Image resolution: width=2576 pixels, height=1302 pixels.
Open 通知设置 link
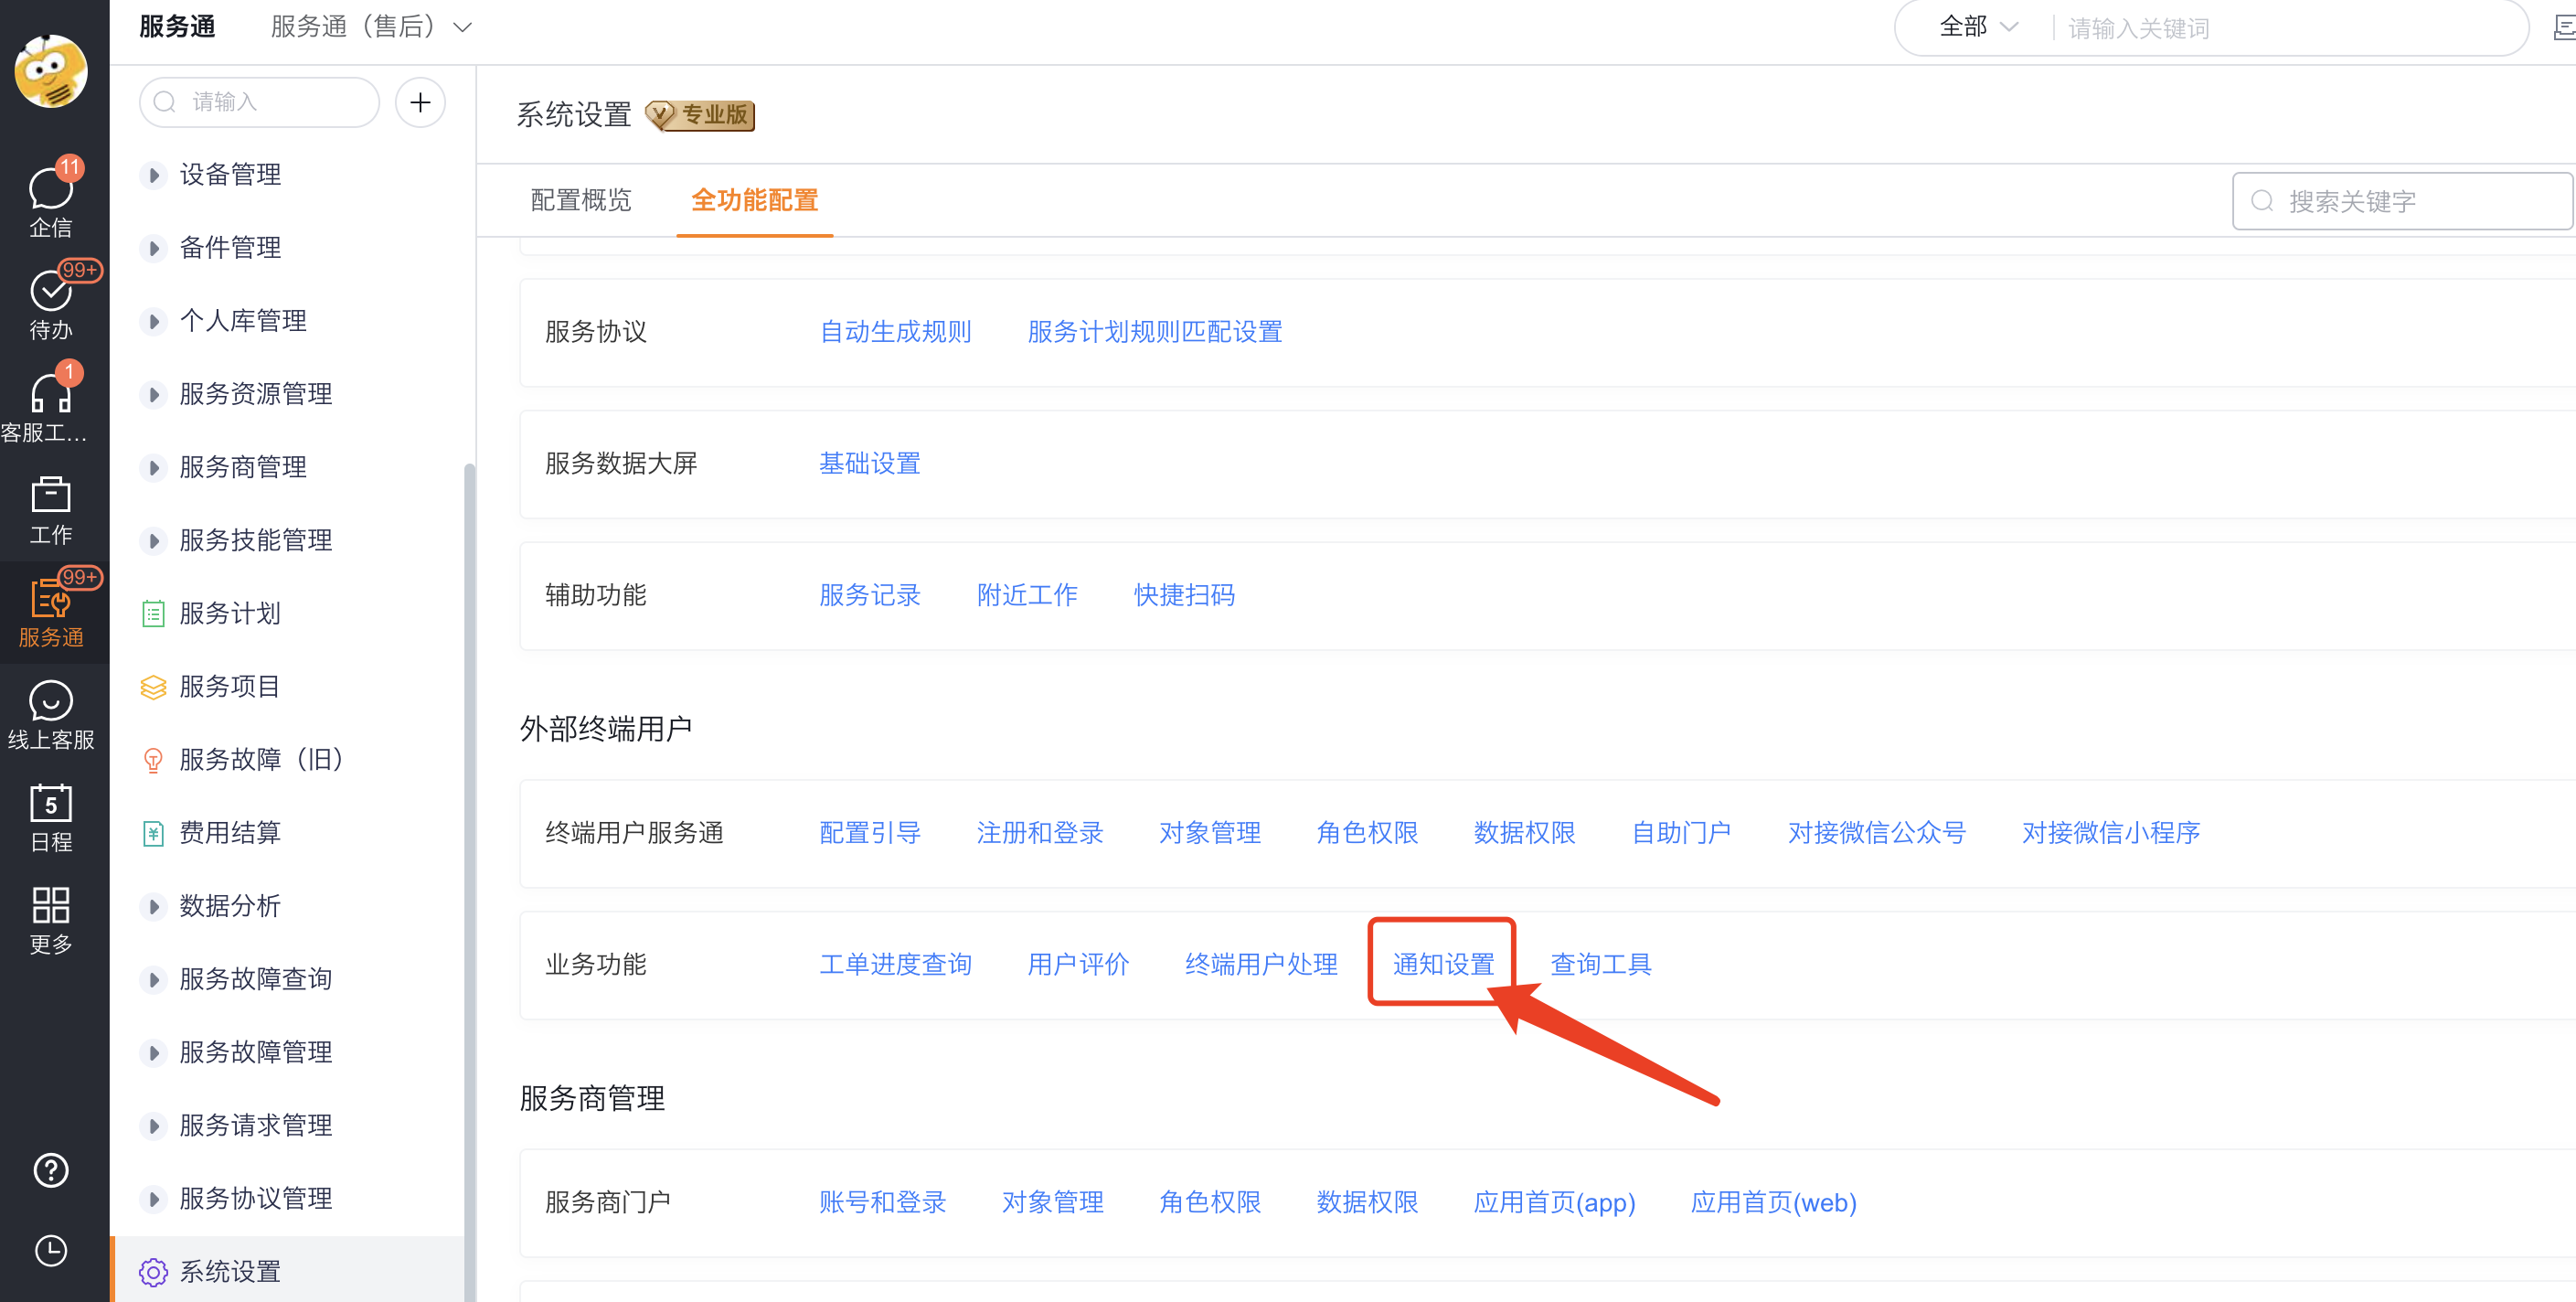point(1443,964)
